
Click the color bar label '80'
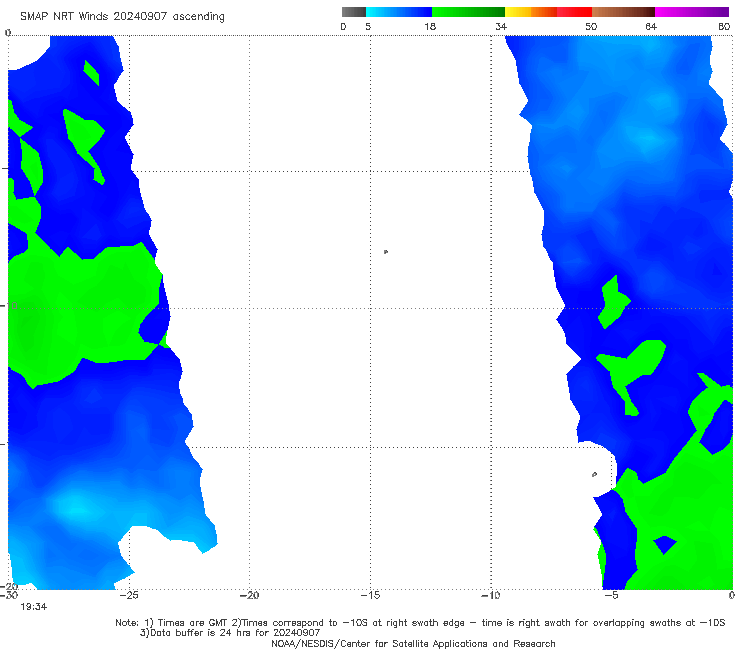point(724,27)
